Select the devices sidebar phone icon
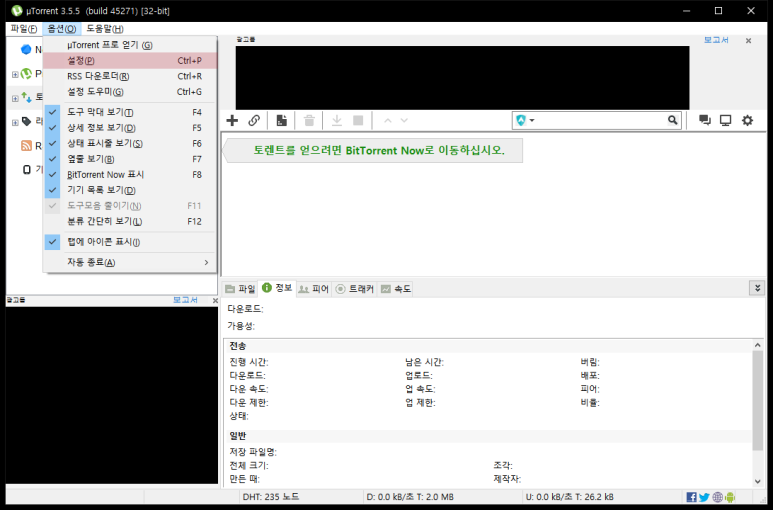 point(27,170)
